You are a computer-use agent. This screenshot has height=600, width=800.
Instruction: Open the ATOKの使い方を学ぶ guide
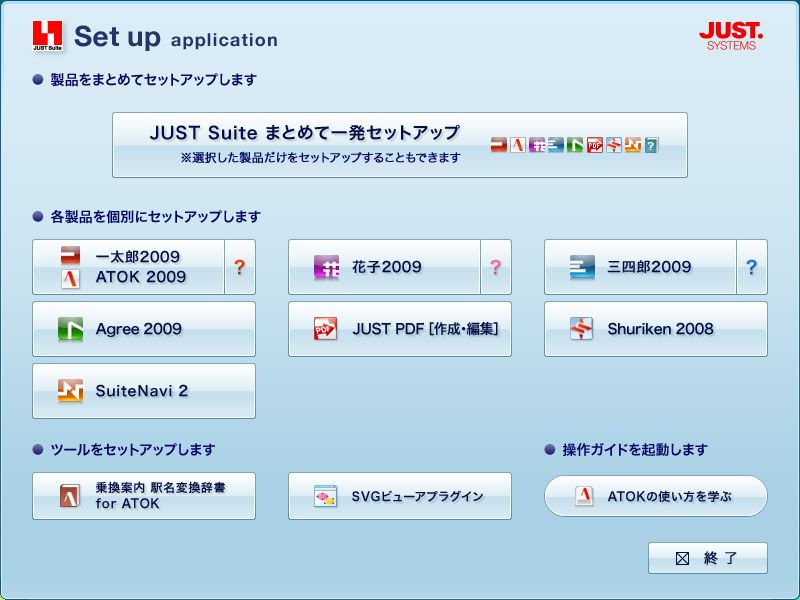tap(656, 496)
